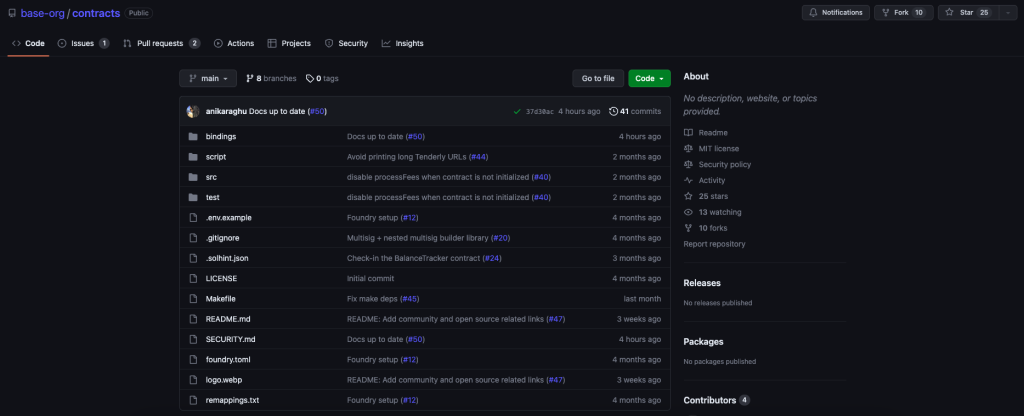Fork the repository using Fork button

click(x=903, y=12)
